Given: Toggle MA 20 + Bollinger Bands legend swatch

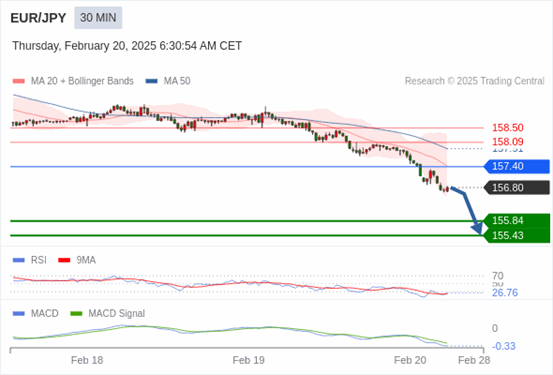Looking at the screenshot, I should point(19,81).
